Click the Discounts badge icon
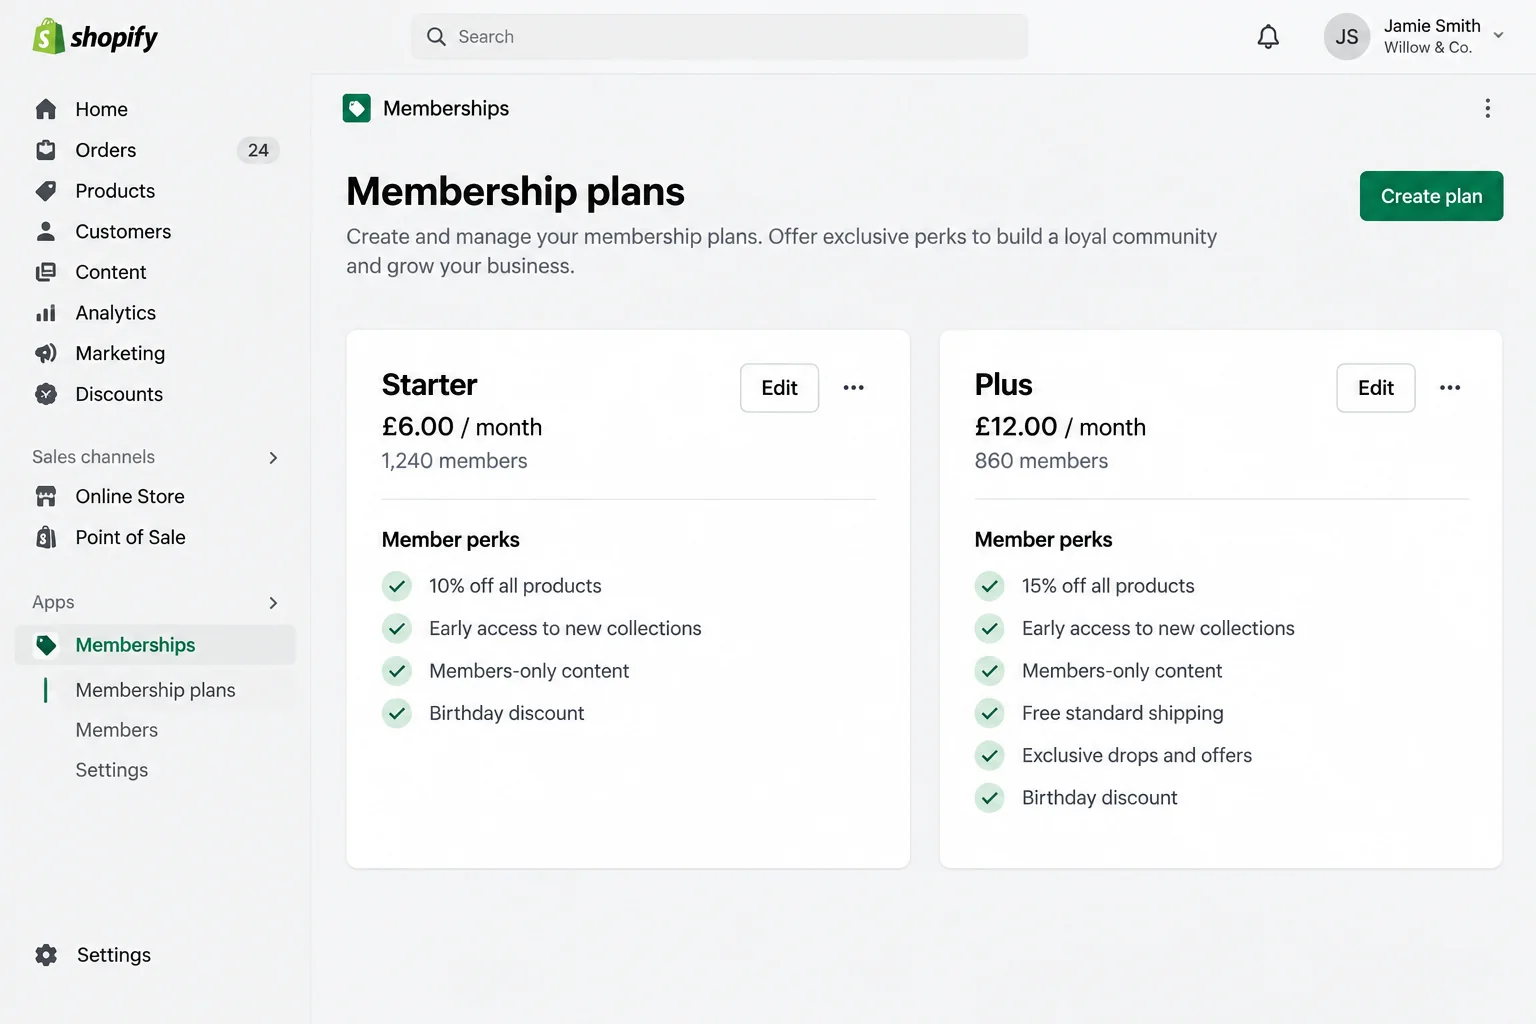 pyautogui.click(x=46, y=394)
